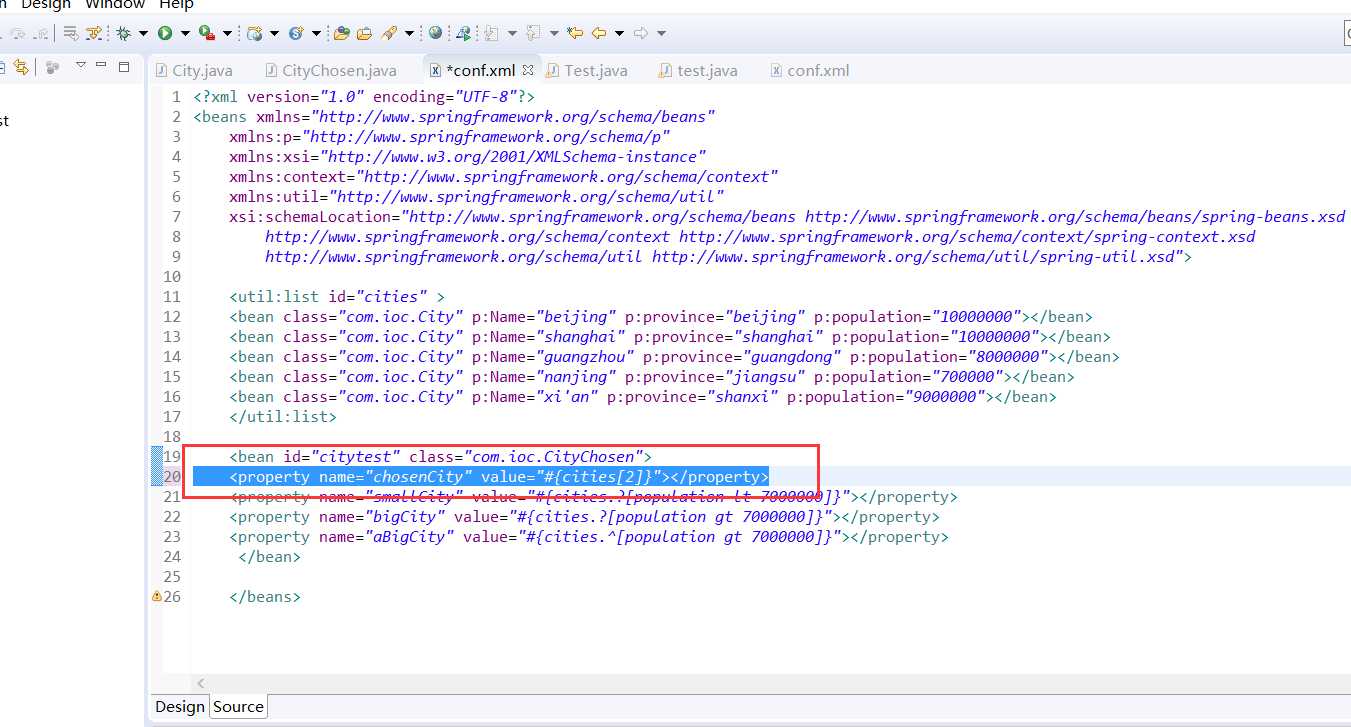Viewport: 1351px width, 727px height.
Task: Click the green Run button icon
Action: pos(165,33)
